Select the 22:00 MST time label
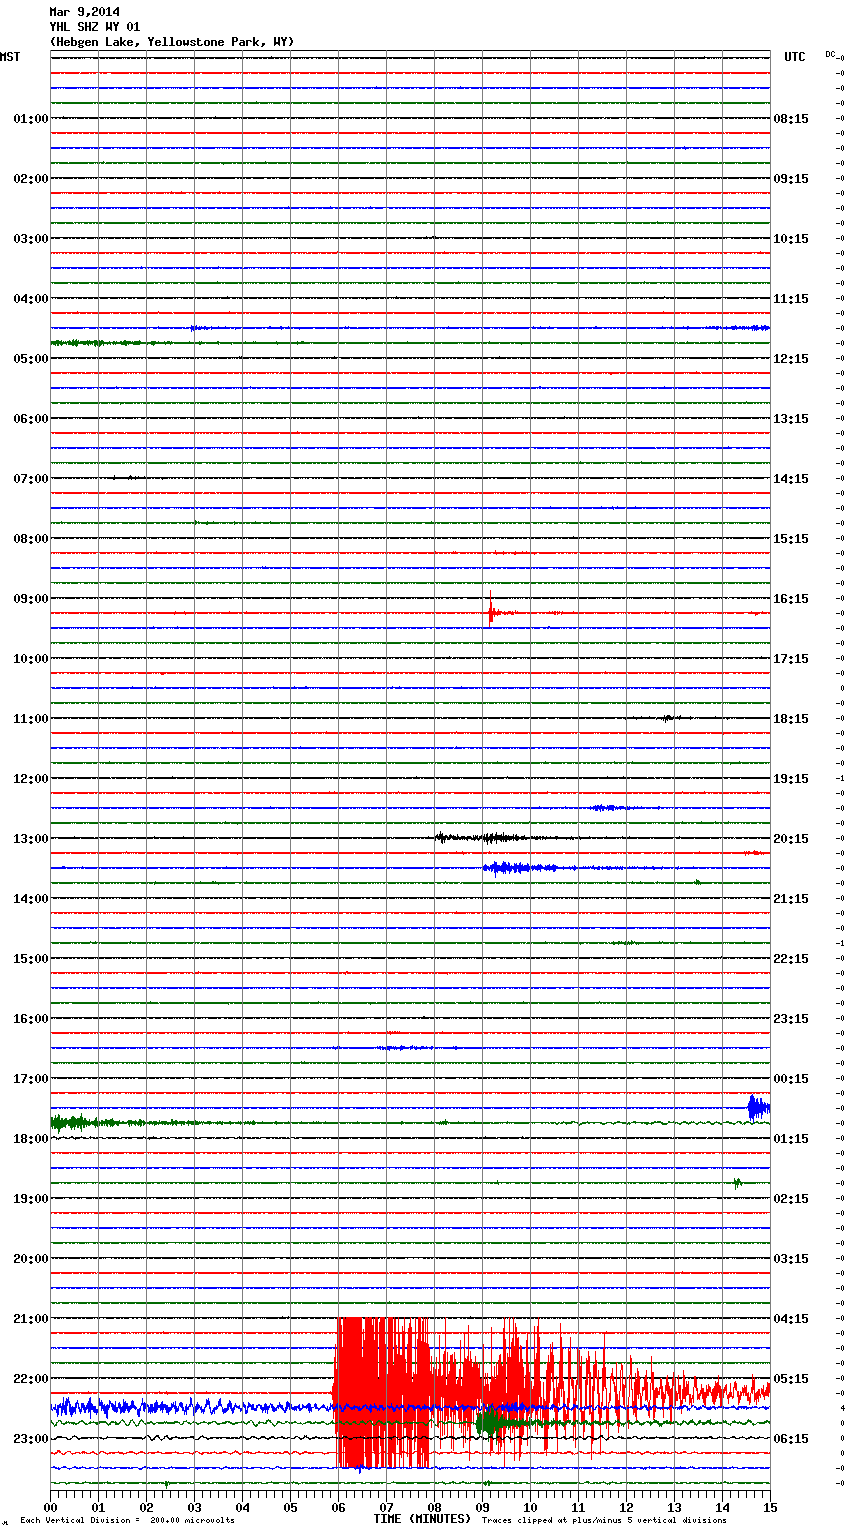 [x=30, y=1379]
